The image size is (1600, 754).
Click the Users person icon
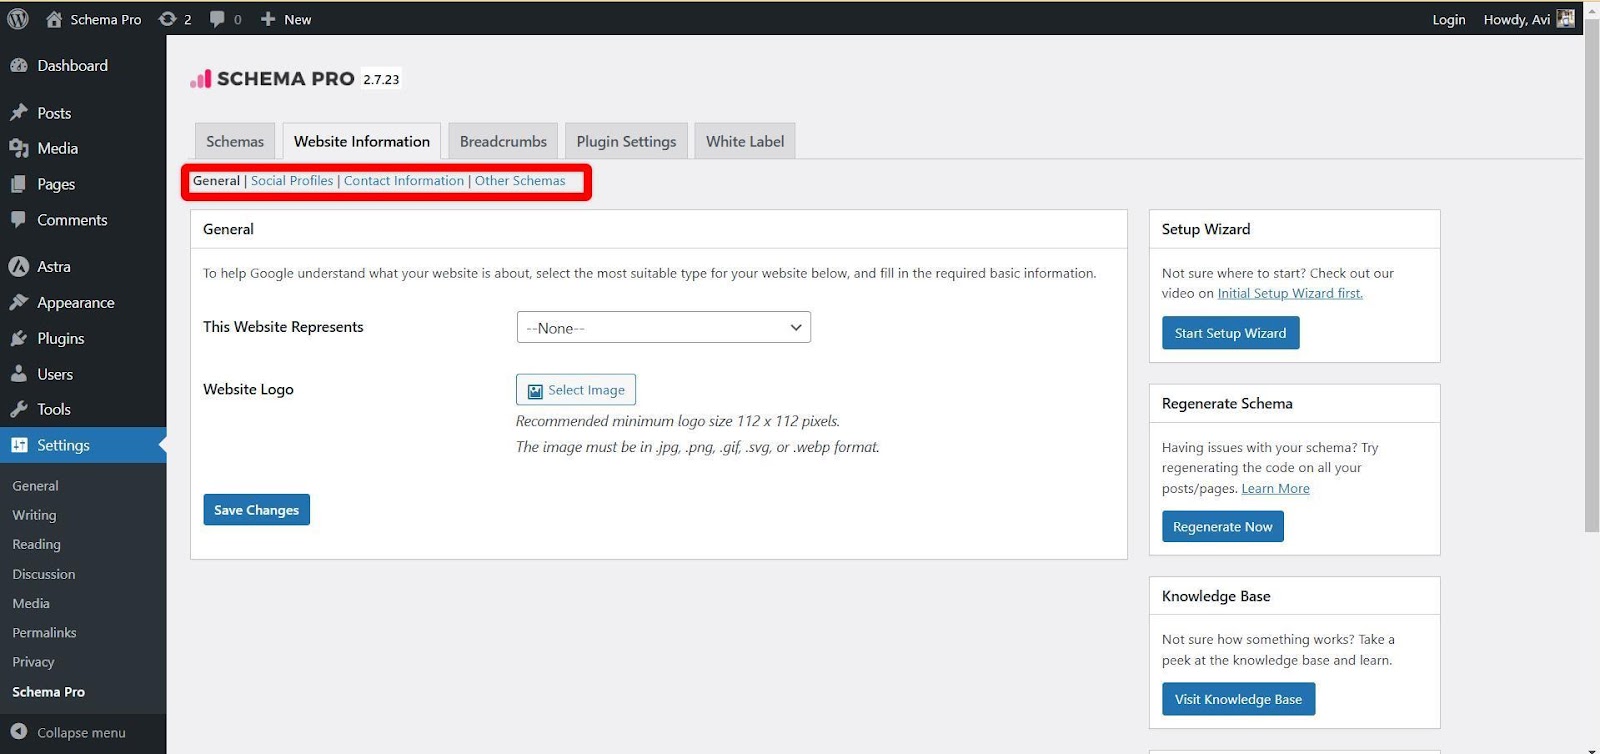19,374
